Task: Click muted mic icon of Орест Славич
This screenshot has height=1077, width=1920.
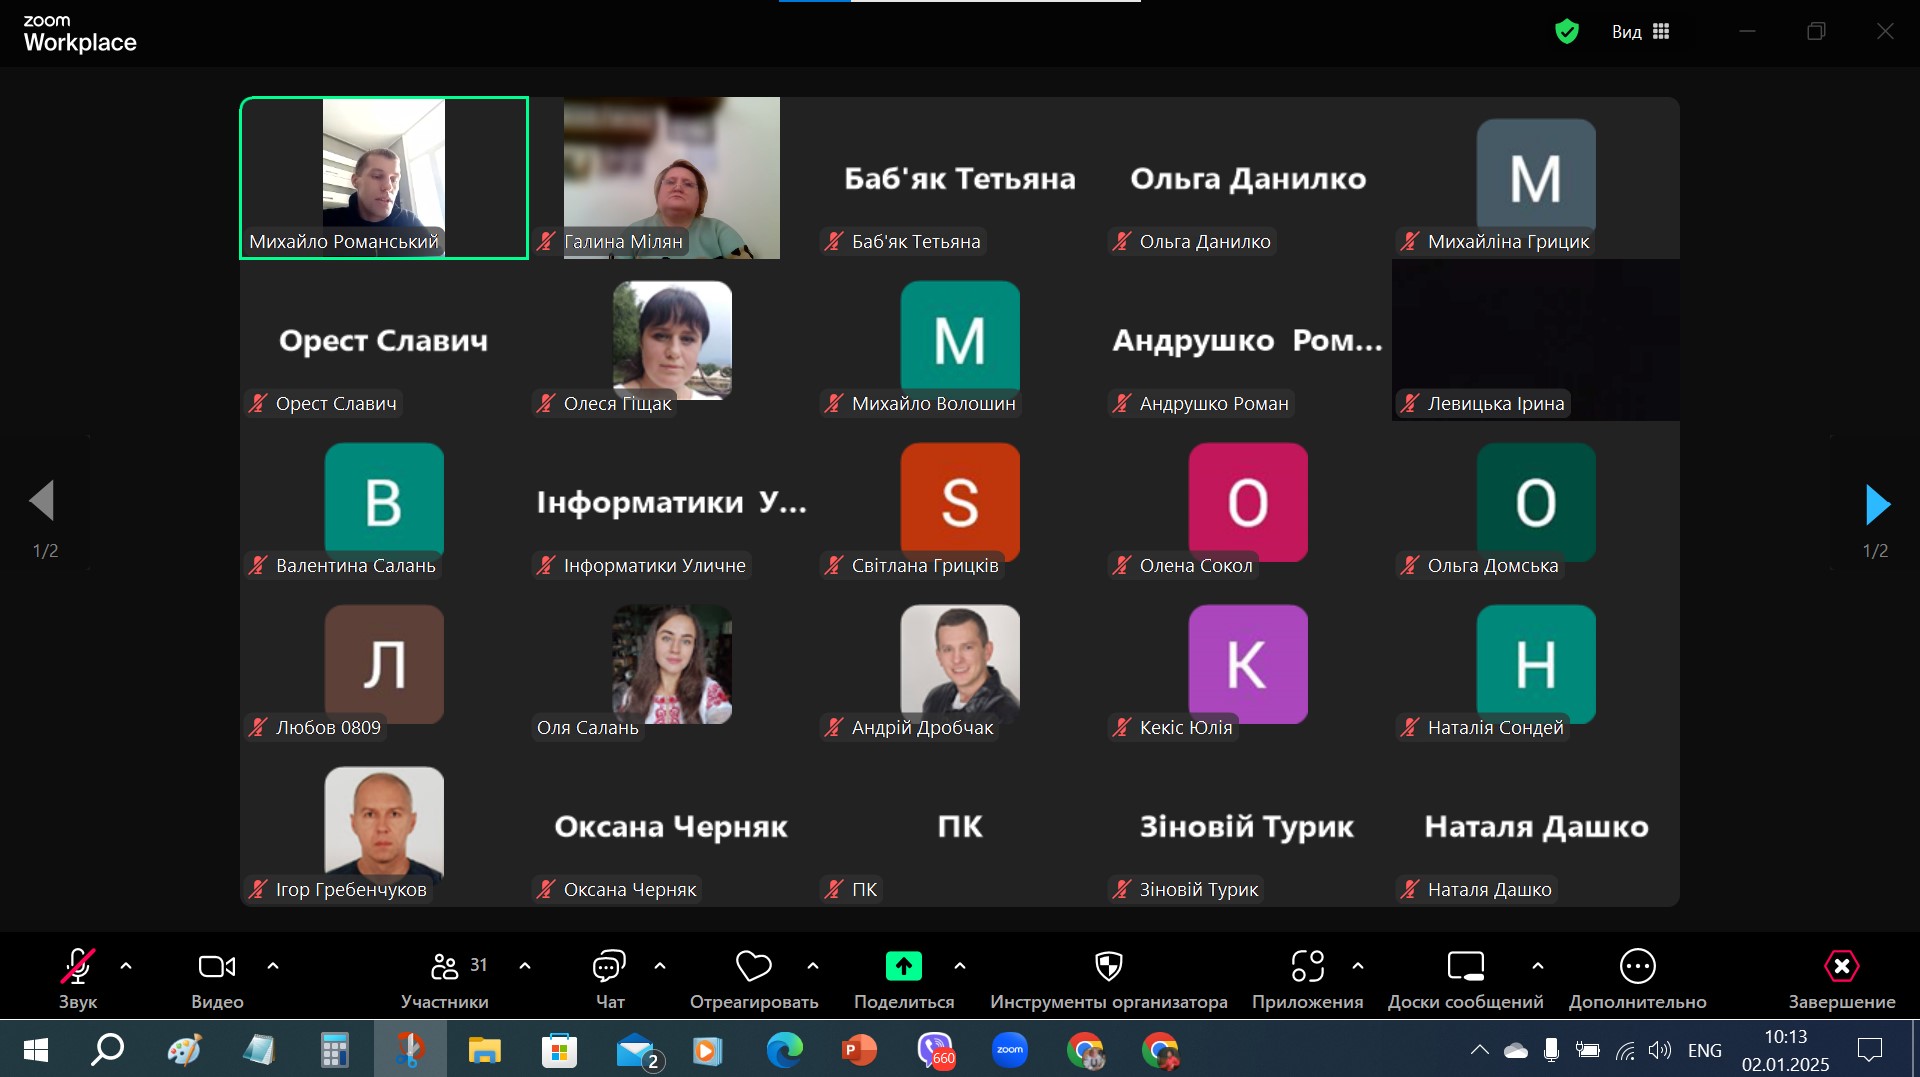Action: [x=257, y=403]
